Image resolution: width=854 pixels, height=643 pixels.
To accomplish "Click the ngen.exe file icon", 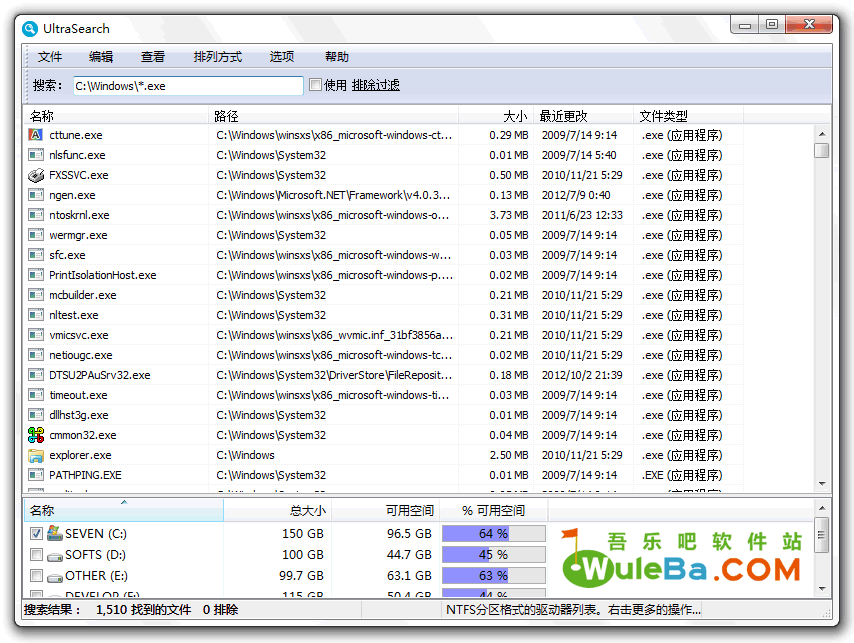I will point(36,195).
